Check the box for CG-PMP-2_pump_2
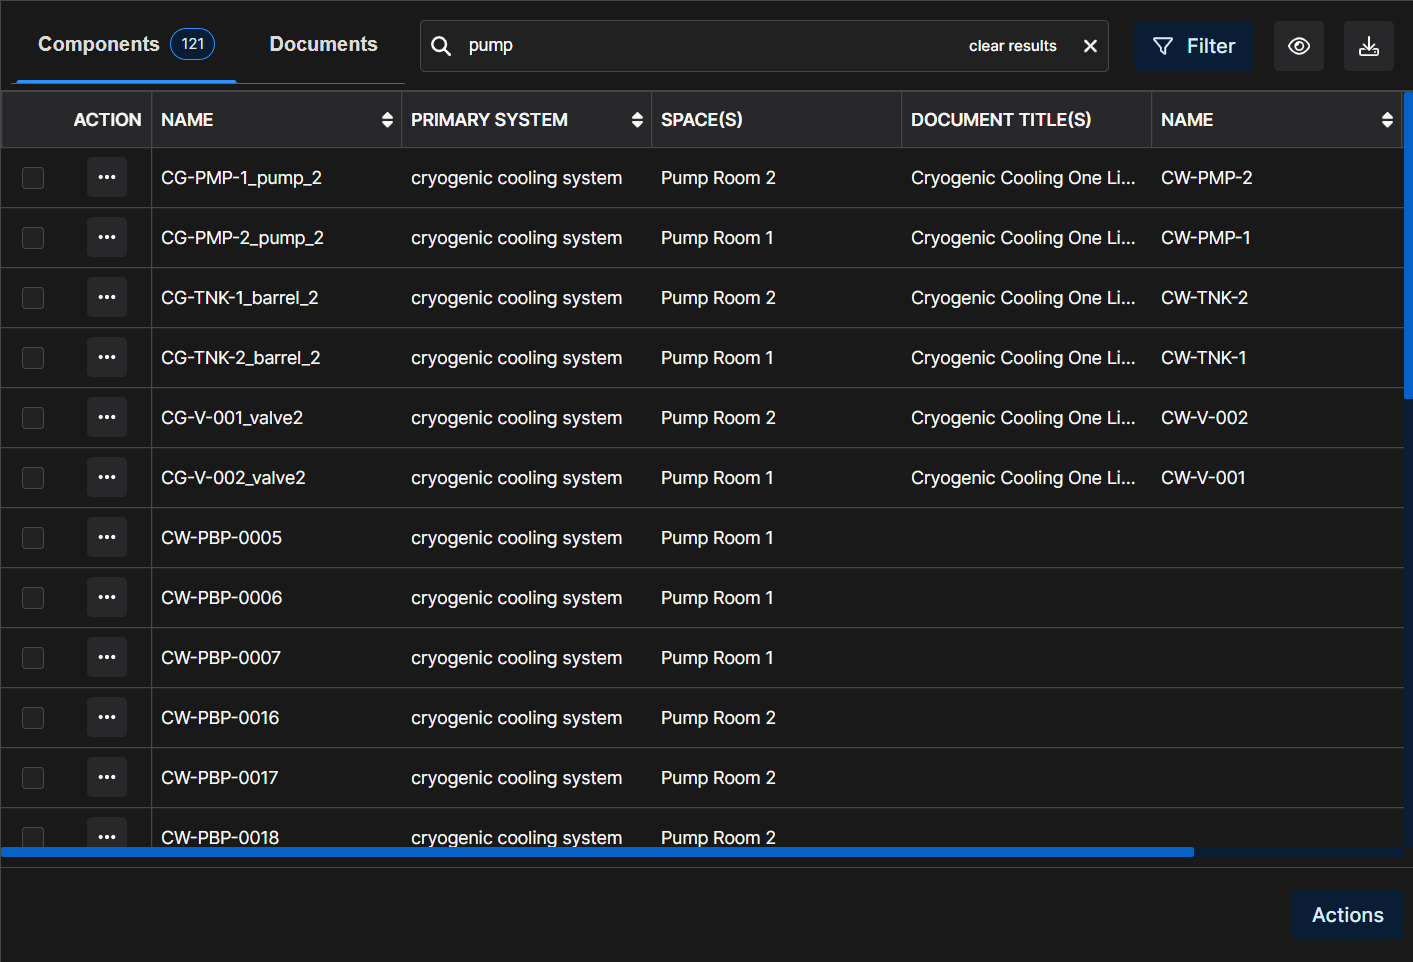Viewport: 1413px width, 962px height. click(33, 238)
